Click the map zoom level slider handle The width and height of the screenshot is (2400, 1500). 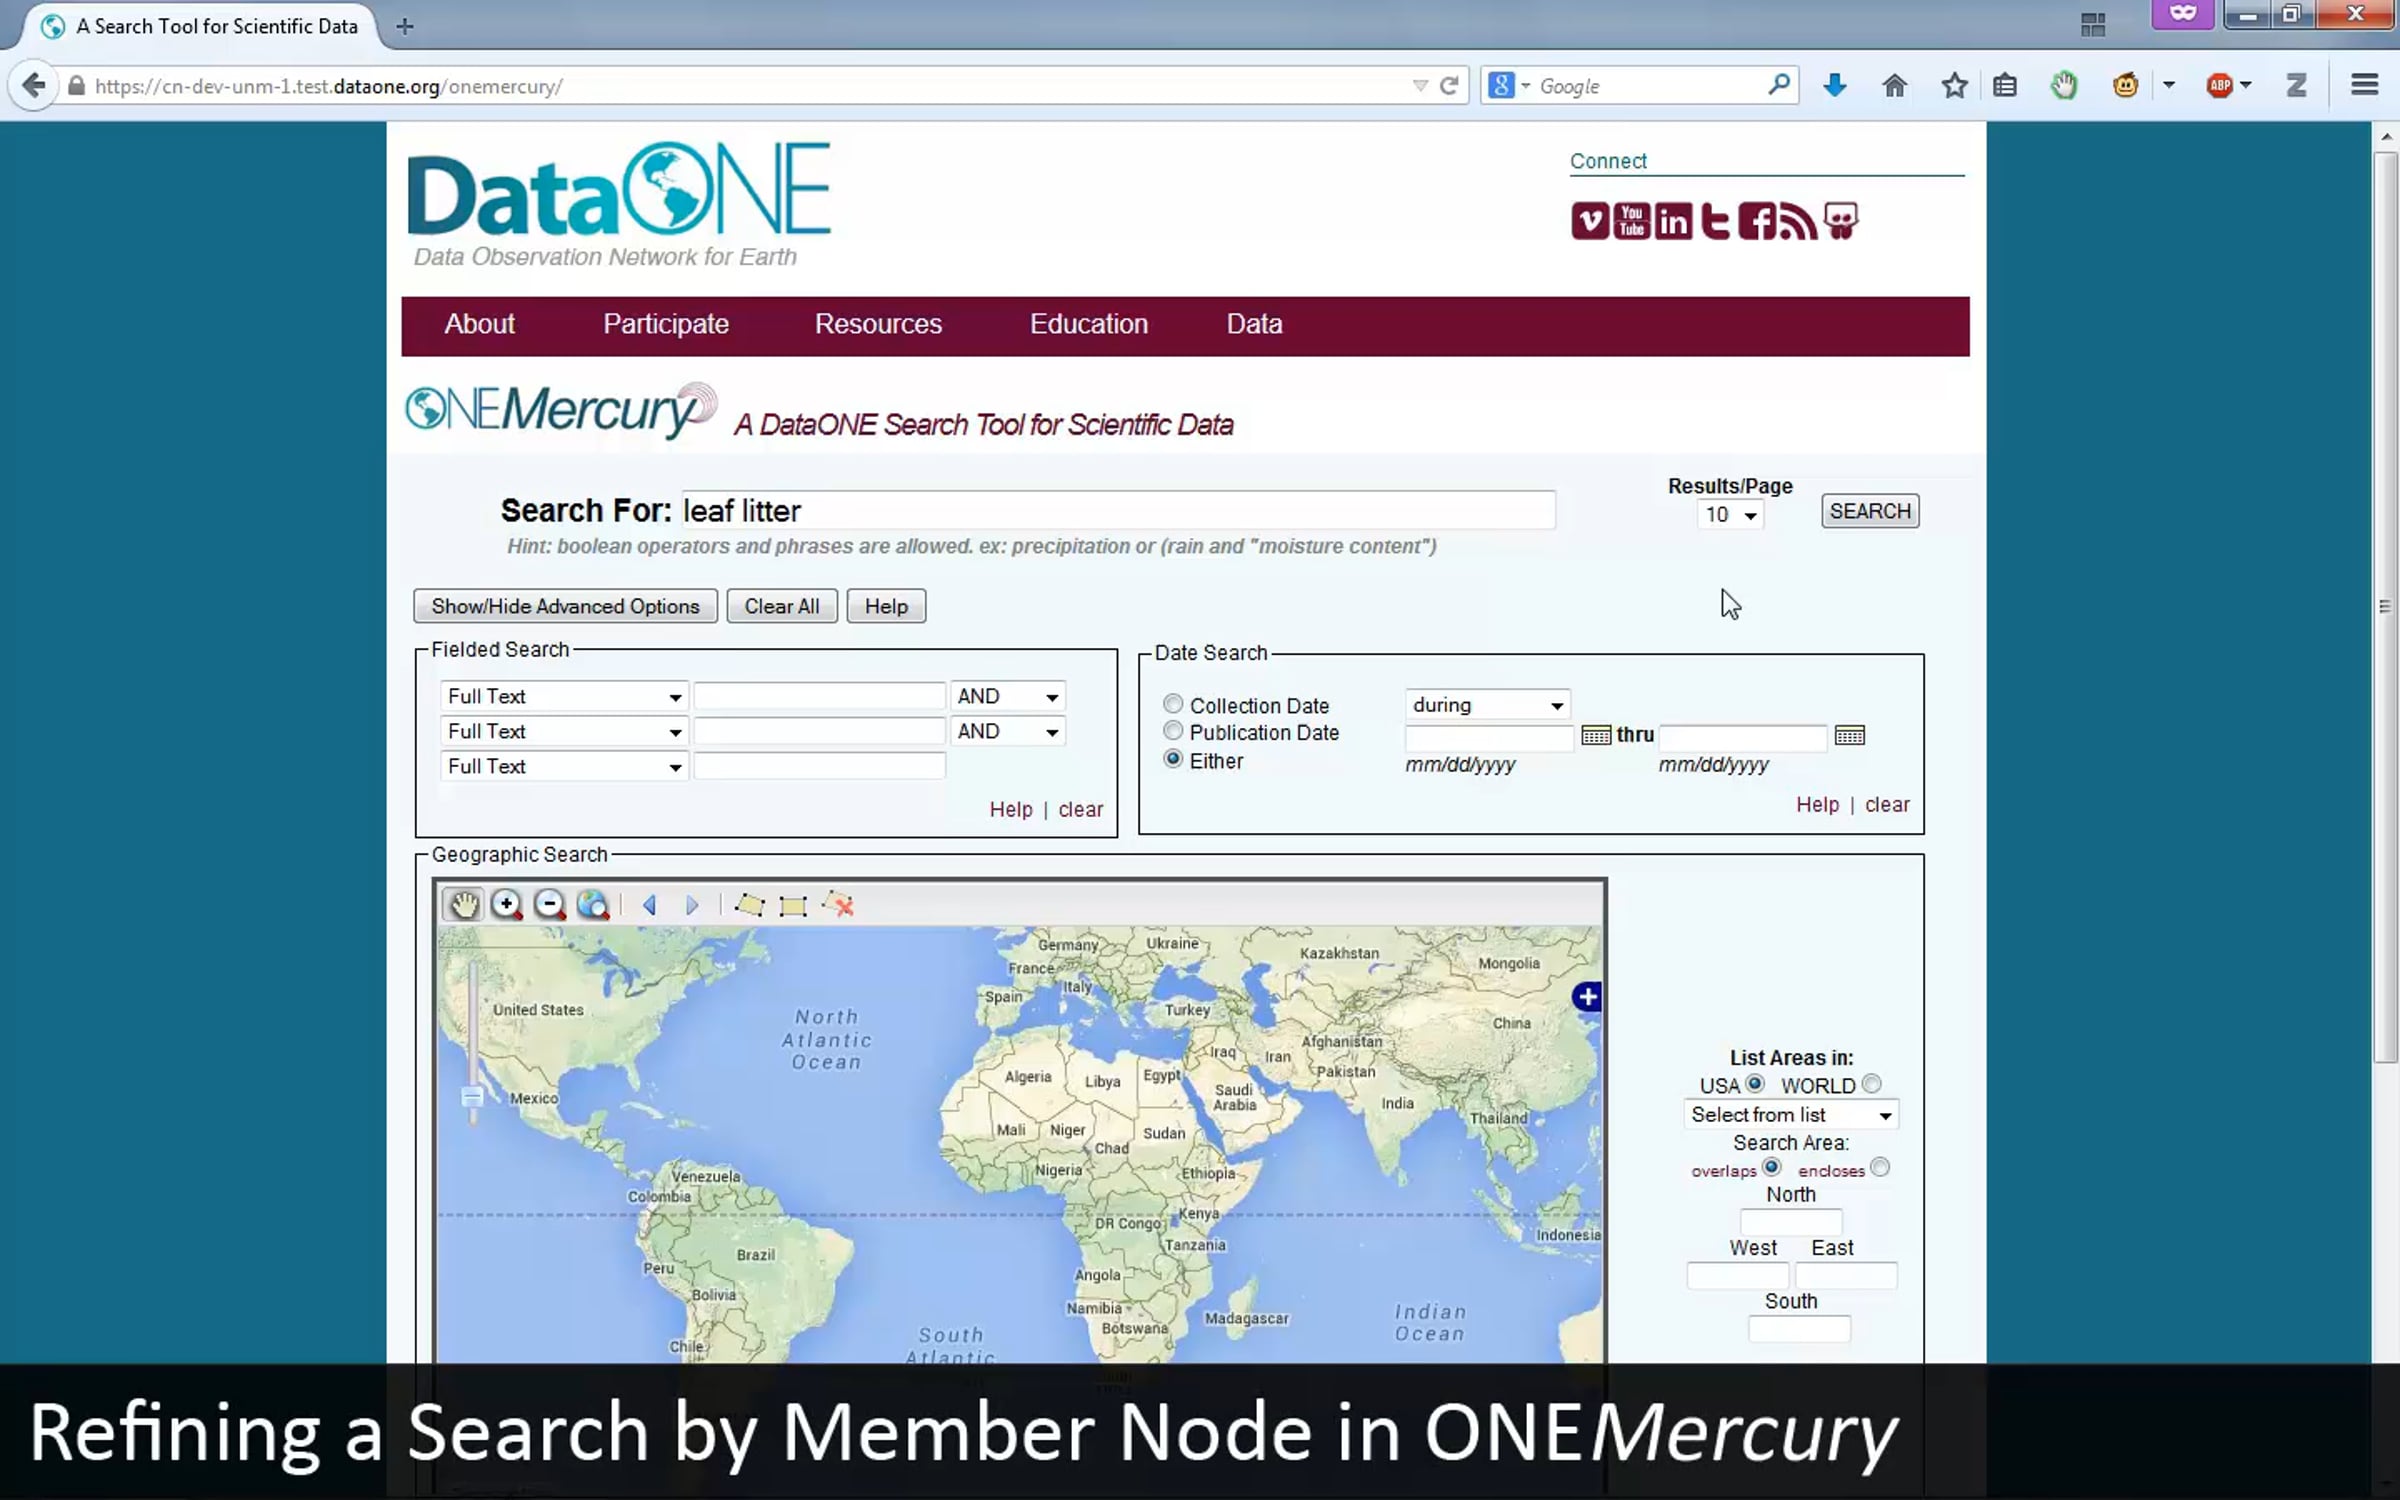click(472, 1097)
